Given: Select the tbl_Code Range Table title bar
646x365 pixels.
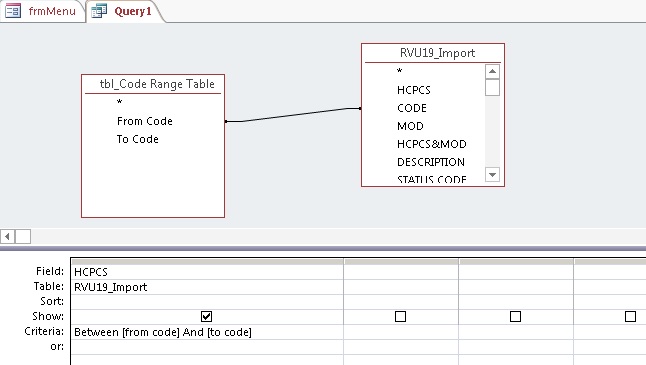Looking at the screenshot, I should pos(153,84).
